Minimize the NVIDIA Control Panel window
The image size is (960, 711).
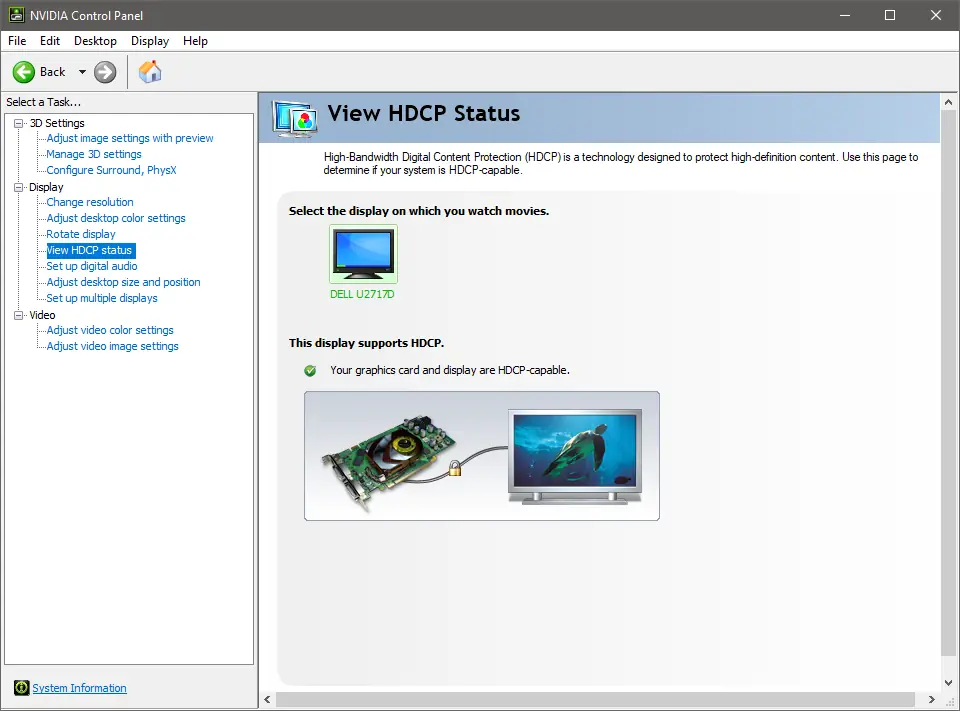pos(845,15)
